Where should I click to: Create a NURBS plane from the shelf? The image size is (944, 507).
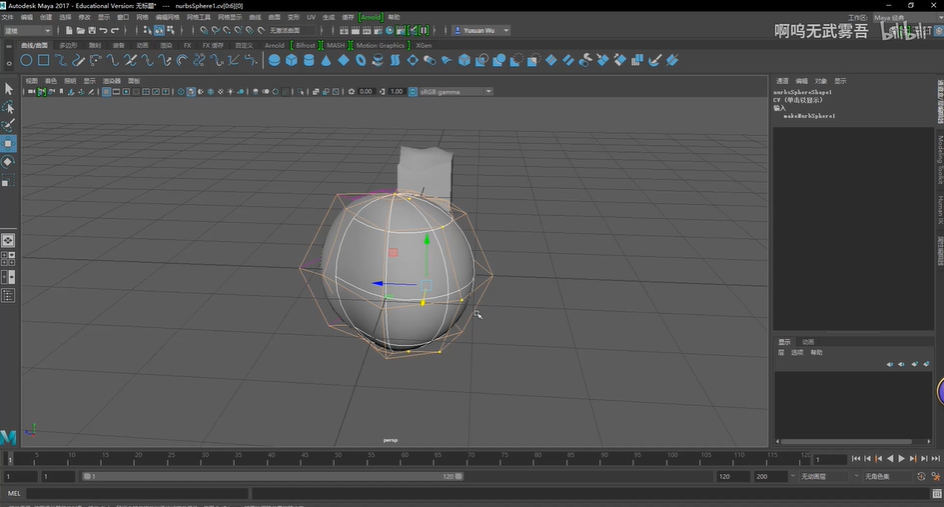tap(343, 60)
